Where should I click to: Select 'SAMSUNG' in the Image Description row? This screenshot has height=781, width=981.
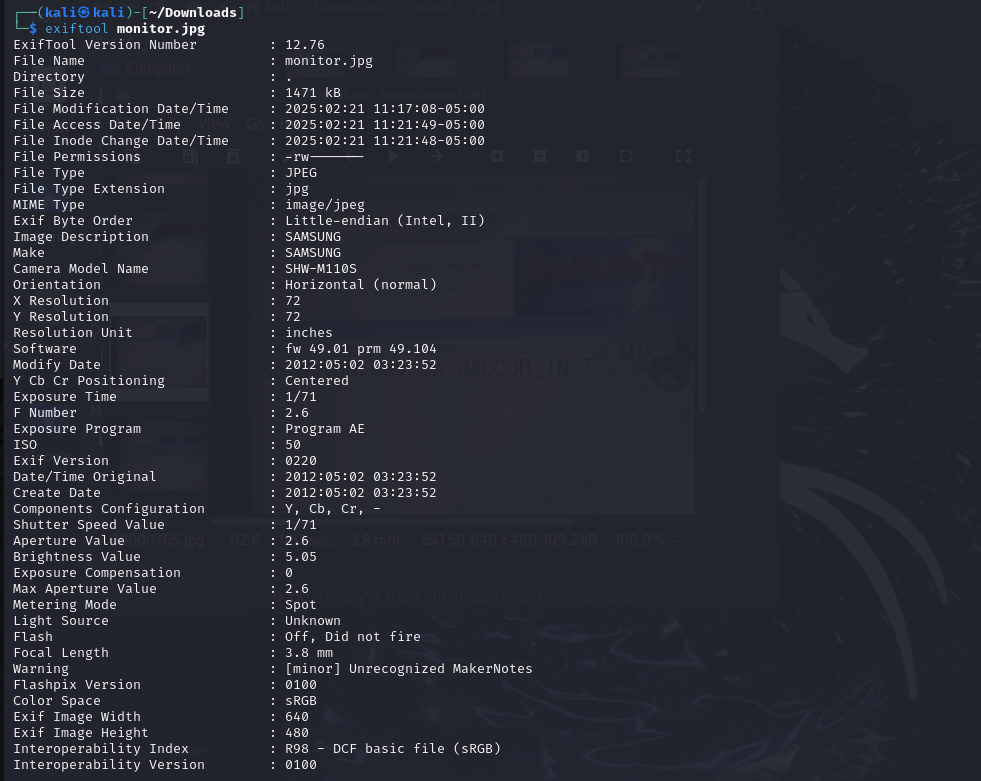click(313, 237)
